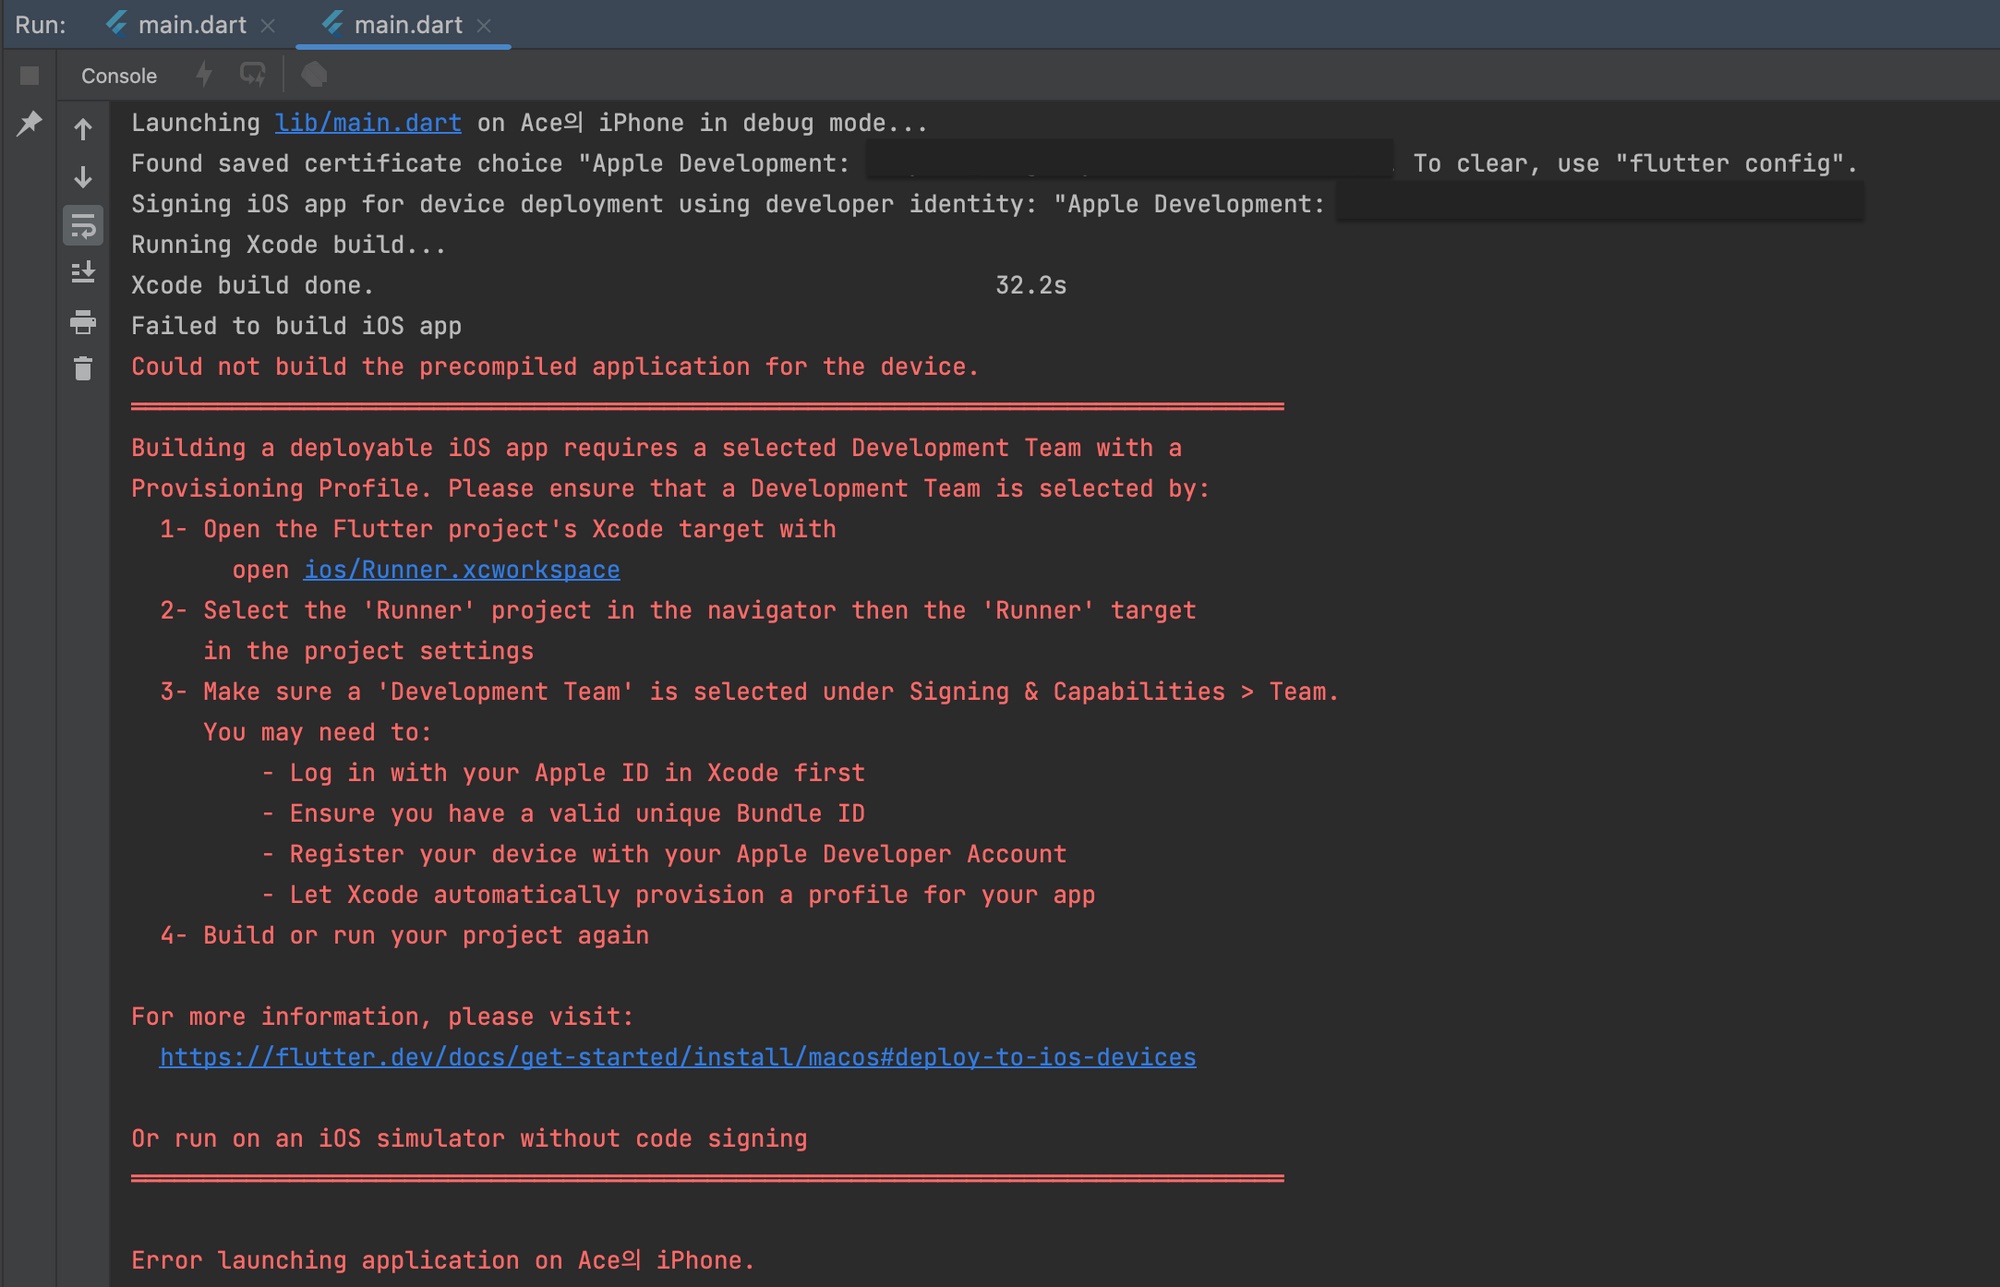2000x1287 pixels.
Task: Open Flutter DevTools icon in toolbar
Action: coord(314,75)
